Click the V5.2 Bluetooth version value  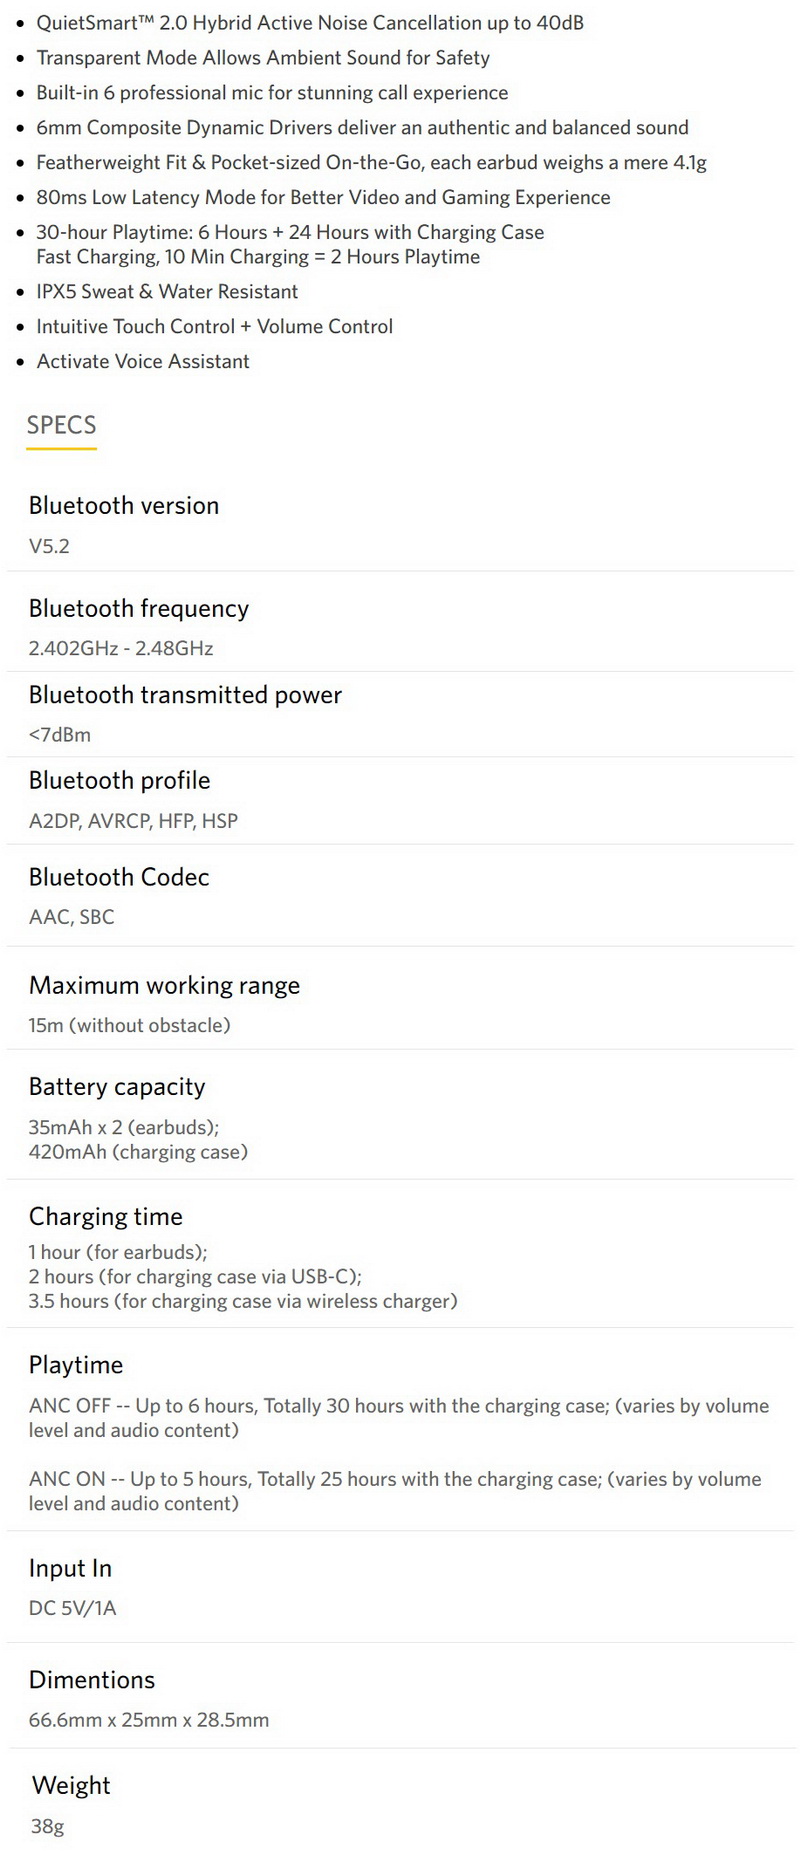[49, 546]
